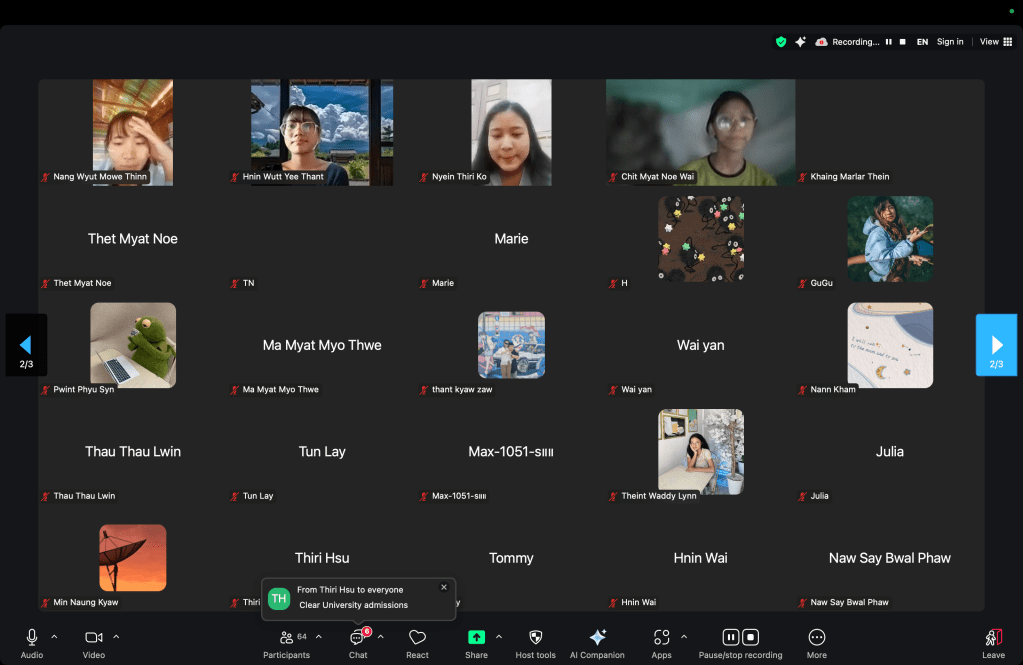1023x665 pixels.
Task: Click the Sign in link
Action: tap(950, 42)
